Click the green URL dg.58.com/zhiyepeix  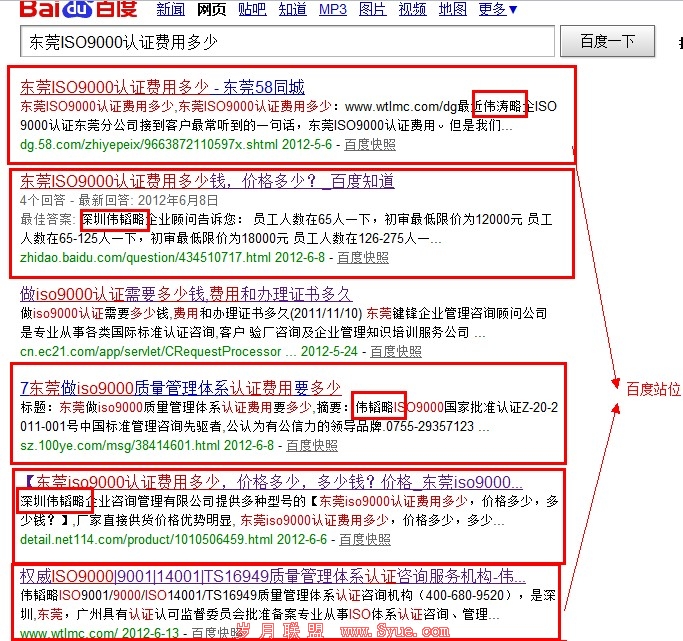(149, 144)
